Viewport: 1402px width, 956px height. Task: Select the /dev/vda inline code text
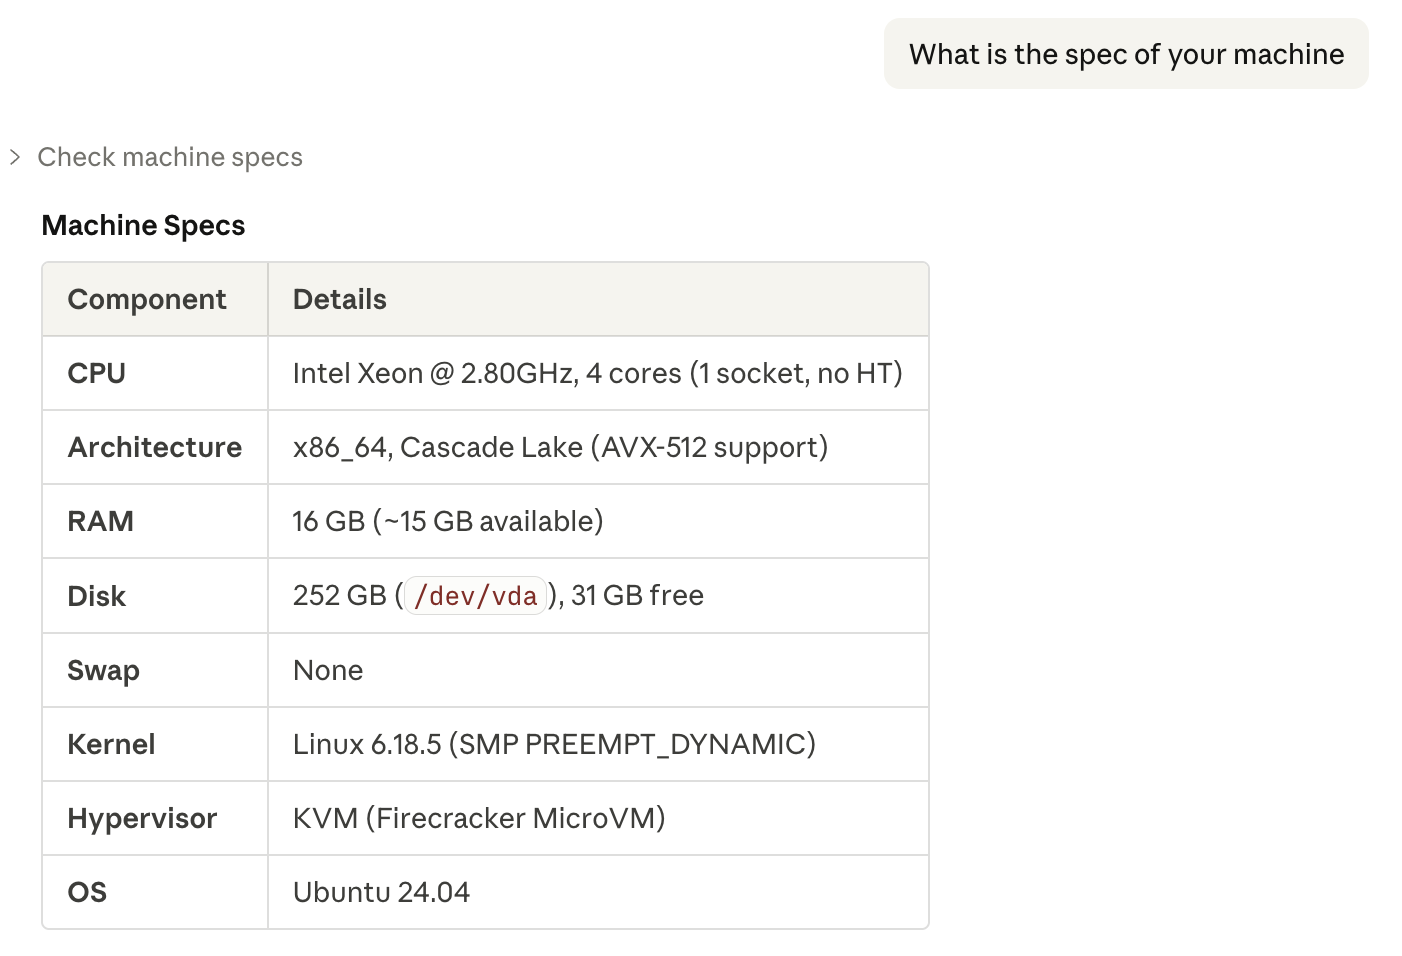click(475, 596)
